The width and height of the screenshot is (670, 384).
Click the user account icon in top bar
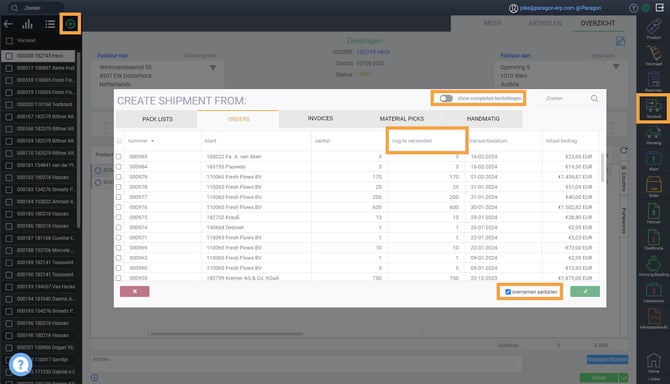click(513, 8)
